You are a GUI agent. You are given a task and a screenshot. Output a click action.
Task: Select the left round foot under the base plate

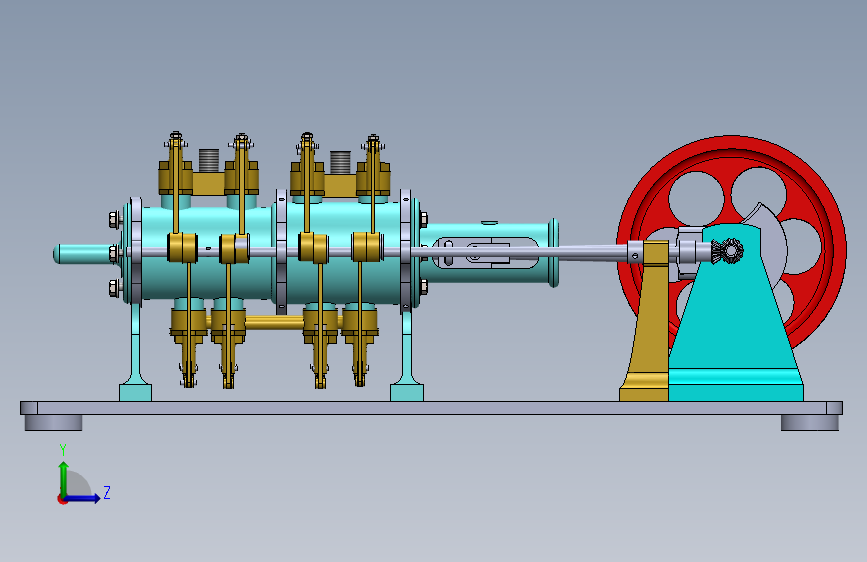click(54, 423)
